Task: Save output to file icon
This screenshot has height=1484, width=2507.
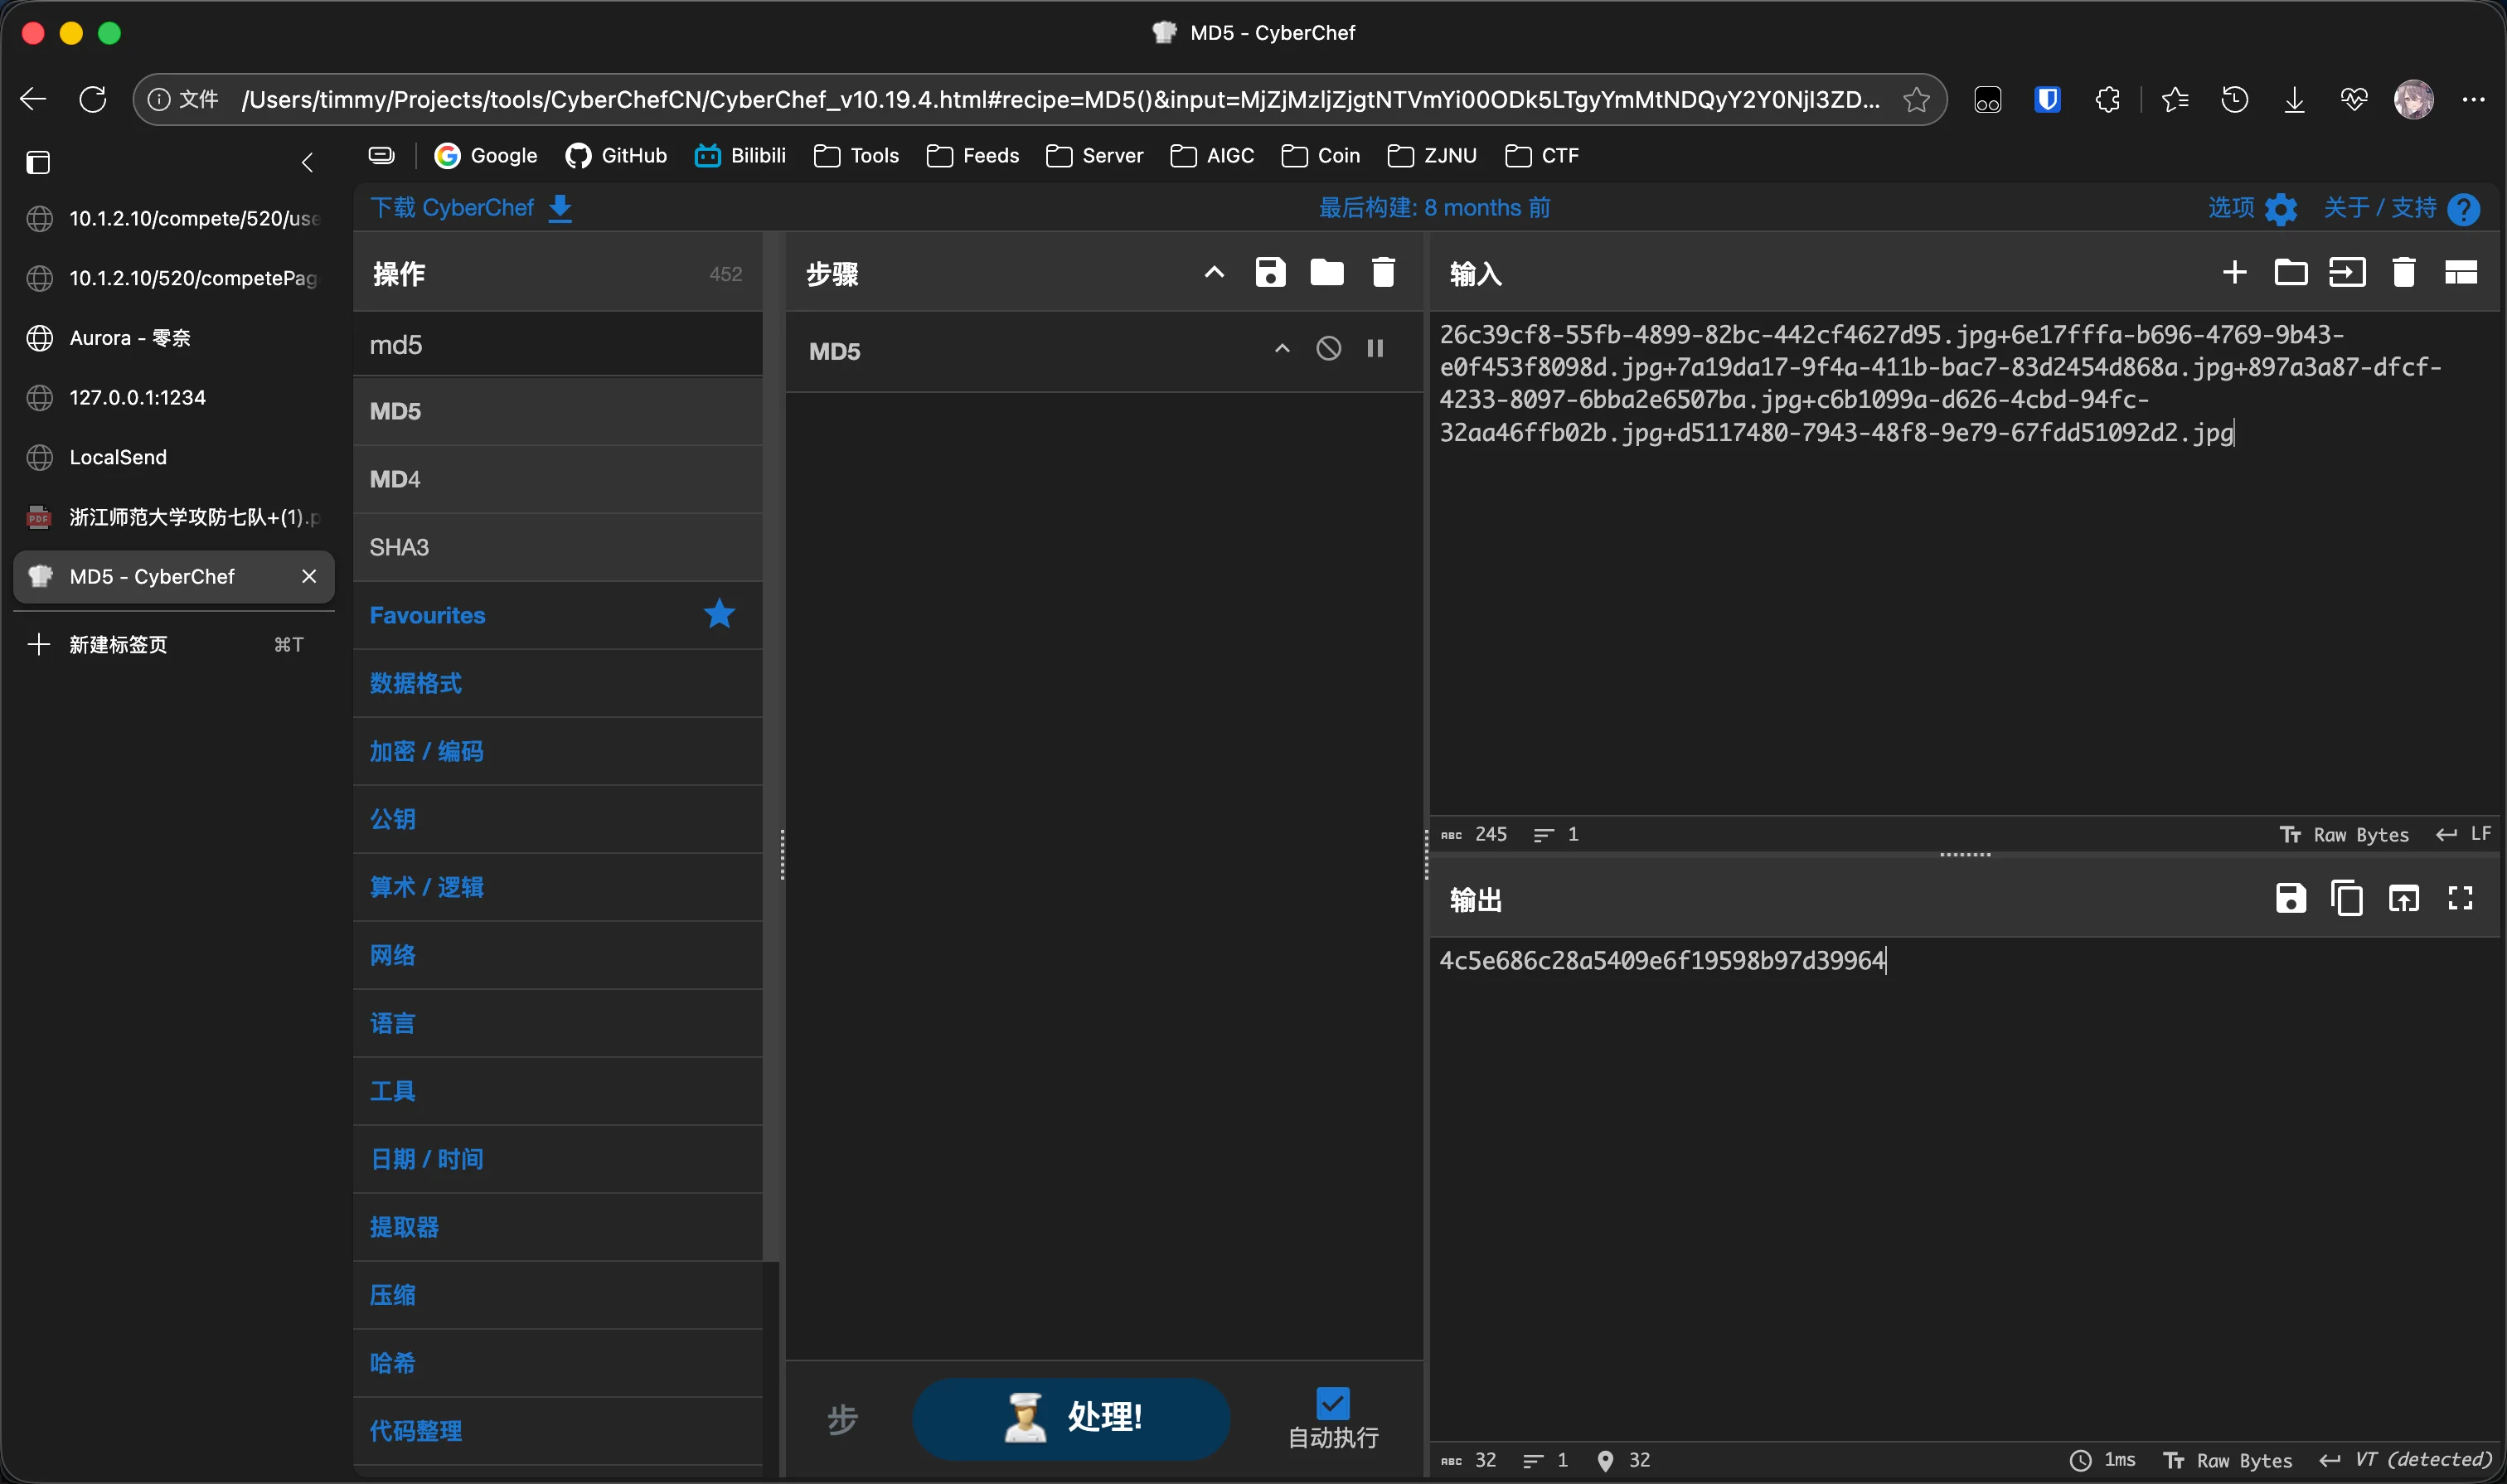Action: coord(2290,898)
